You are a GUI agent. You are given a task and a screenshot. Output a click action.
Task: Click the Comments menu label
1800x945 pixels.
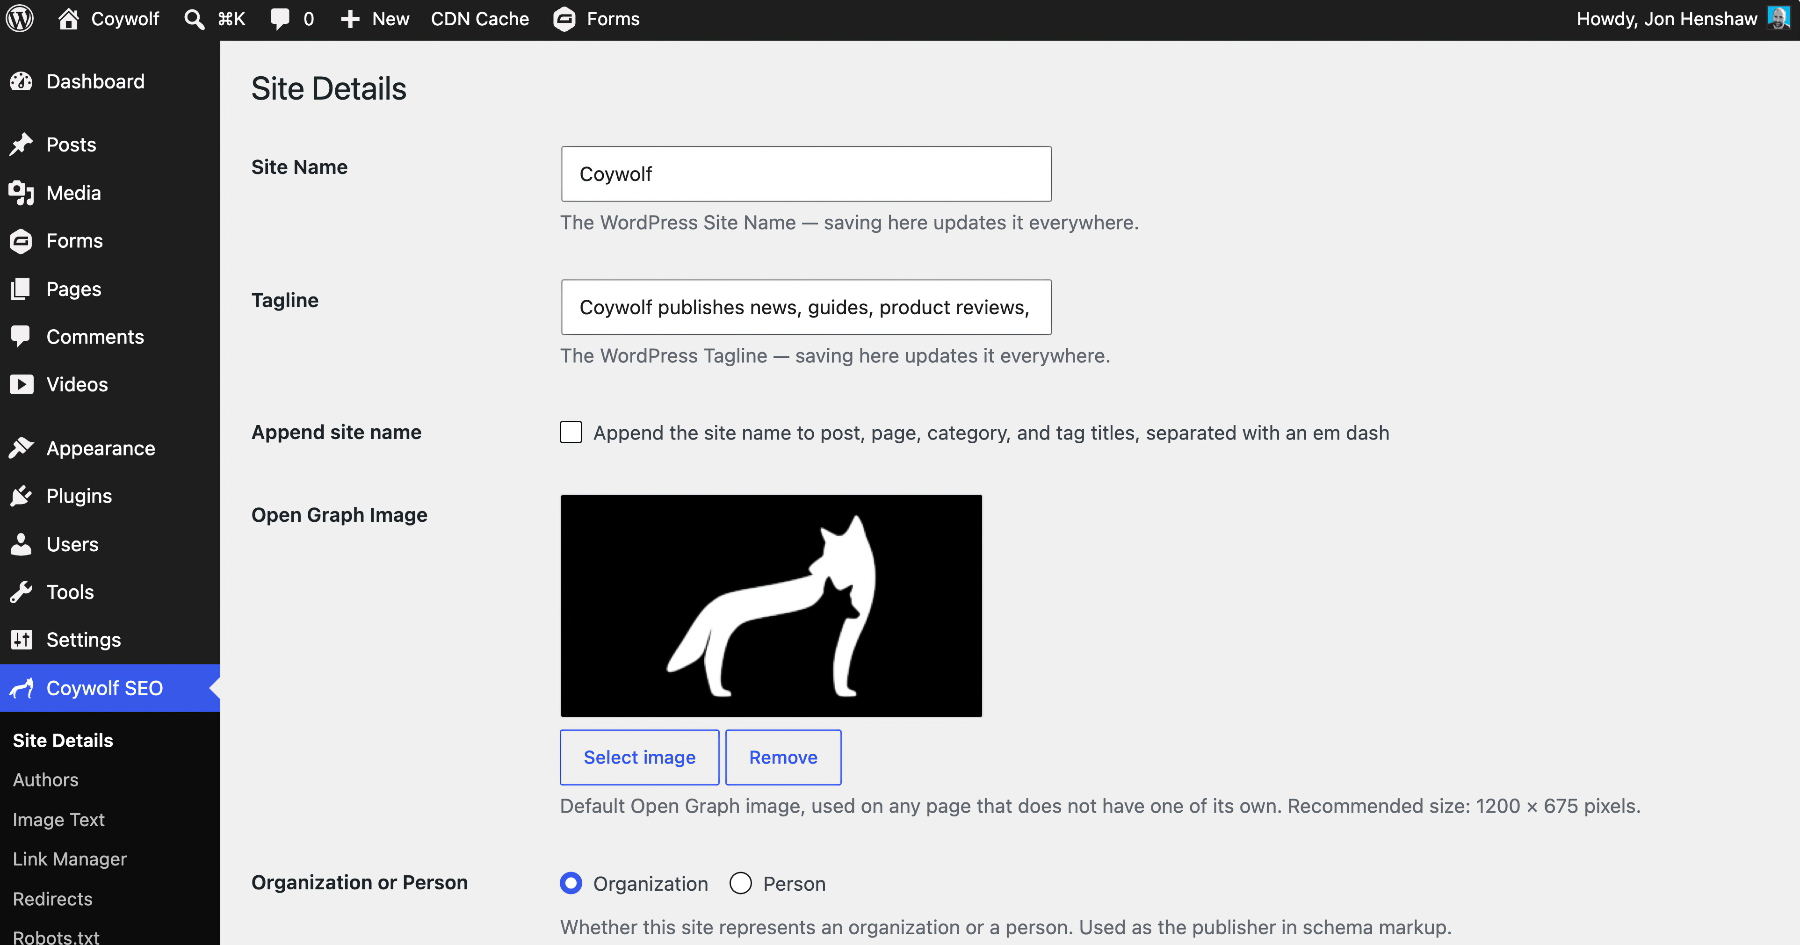(x=95, y=337)
